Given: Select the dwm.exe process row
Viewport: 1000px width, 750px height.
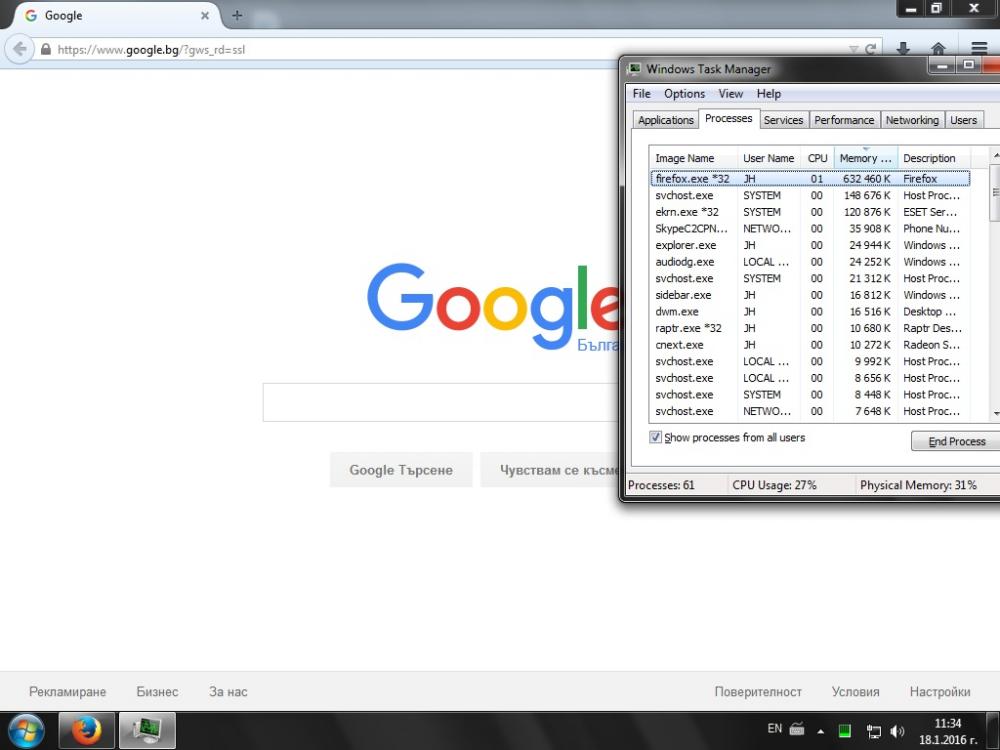Looking at the screenshot, I should (810, 311).
